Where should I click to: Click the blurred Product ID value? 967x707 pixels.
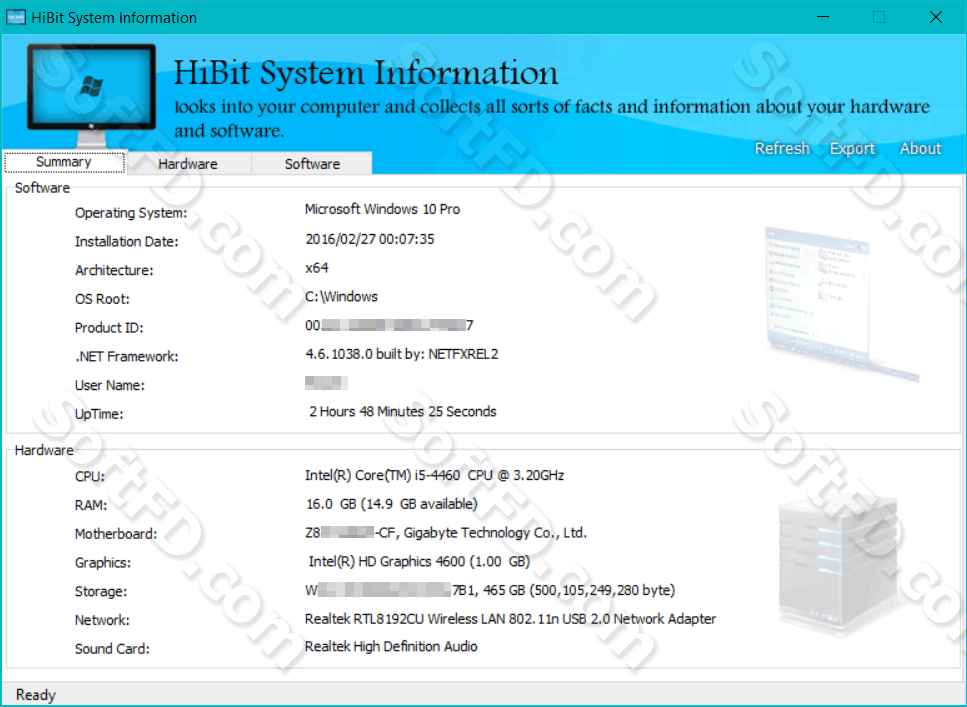pos(389,325)
